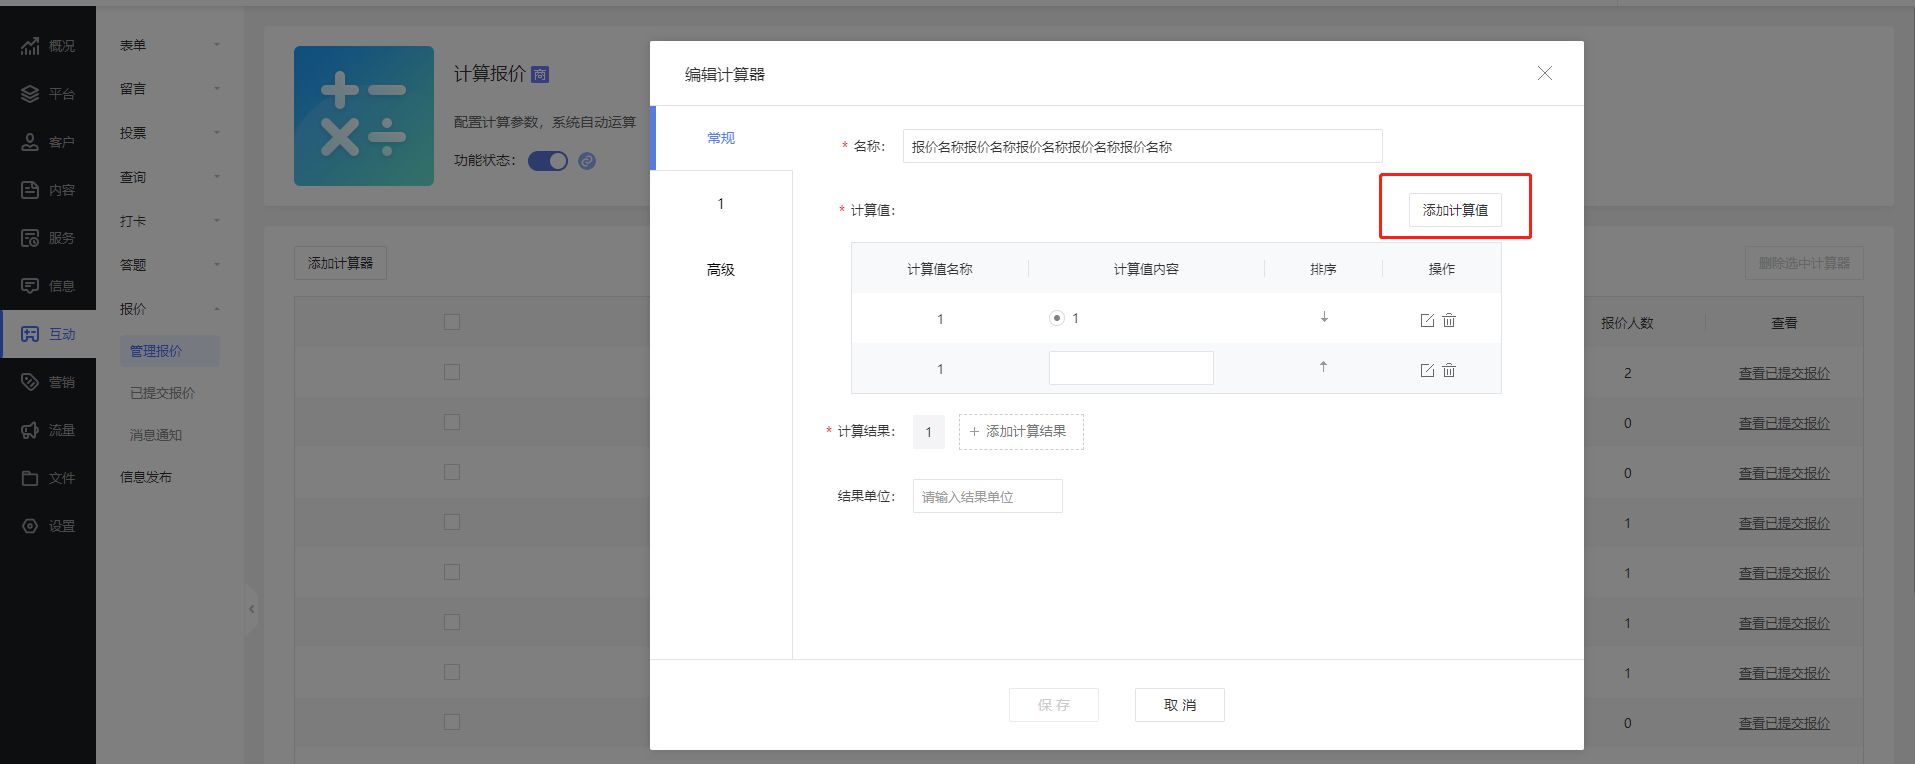Click the 取消 button
Screen dimensions: 1915x764
(x=1179, y=705)
